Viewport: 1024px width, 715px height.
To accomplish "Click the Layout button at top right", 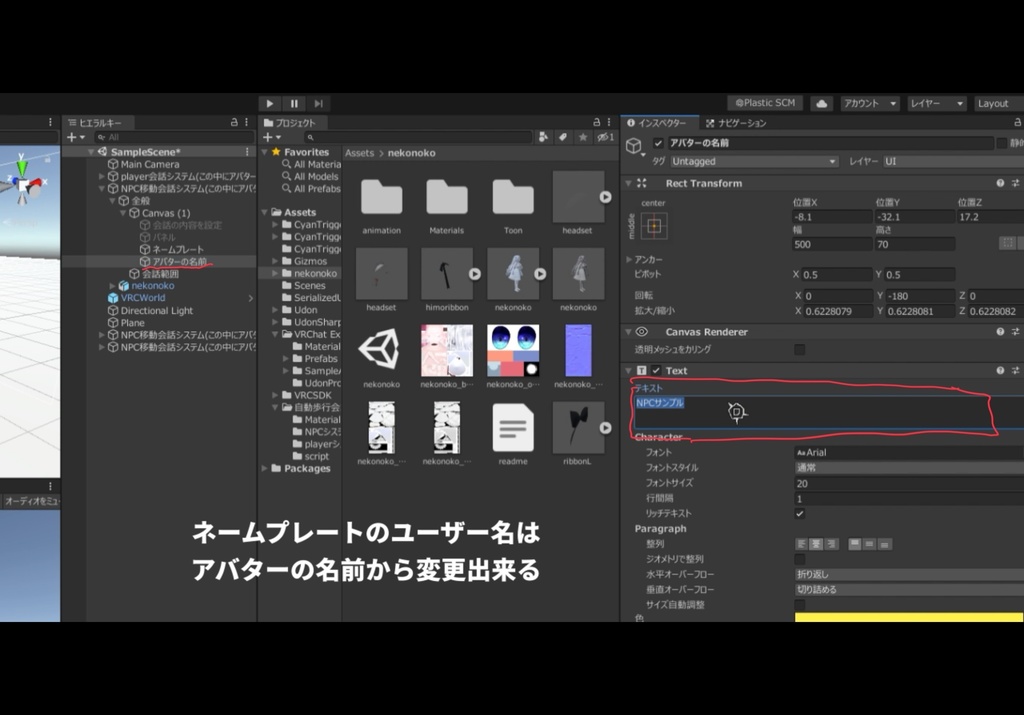I will pos(993,103).
